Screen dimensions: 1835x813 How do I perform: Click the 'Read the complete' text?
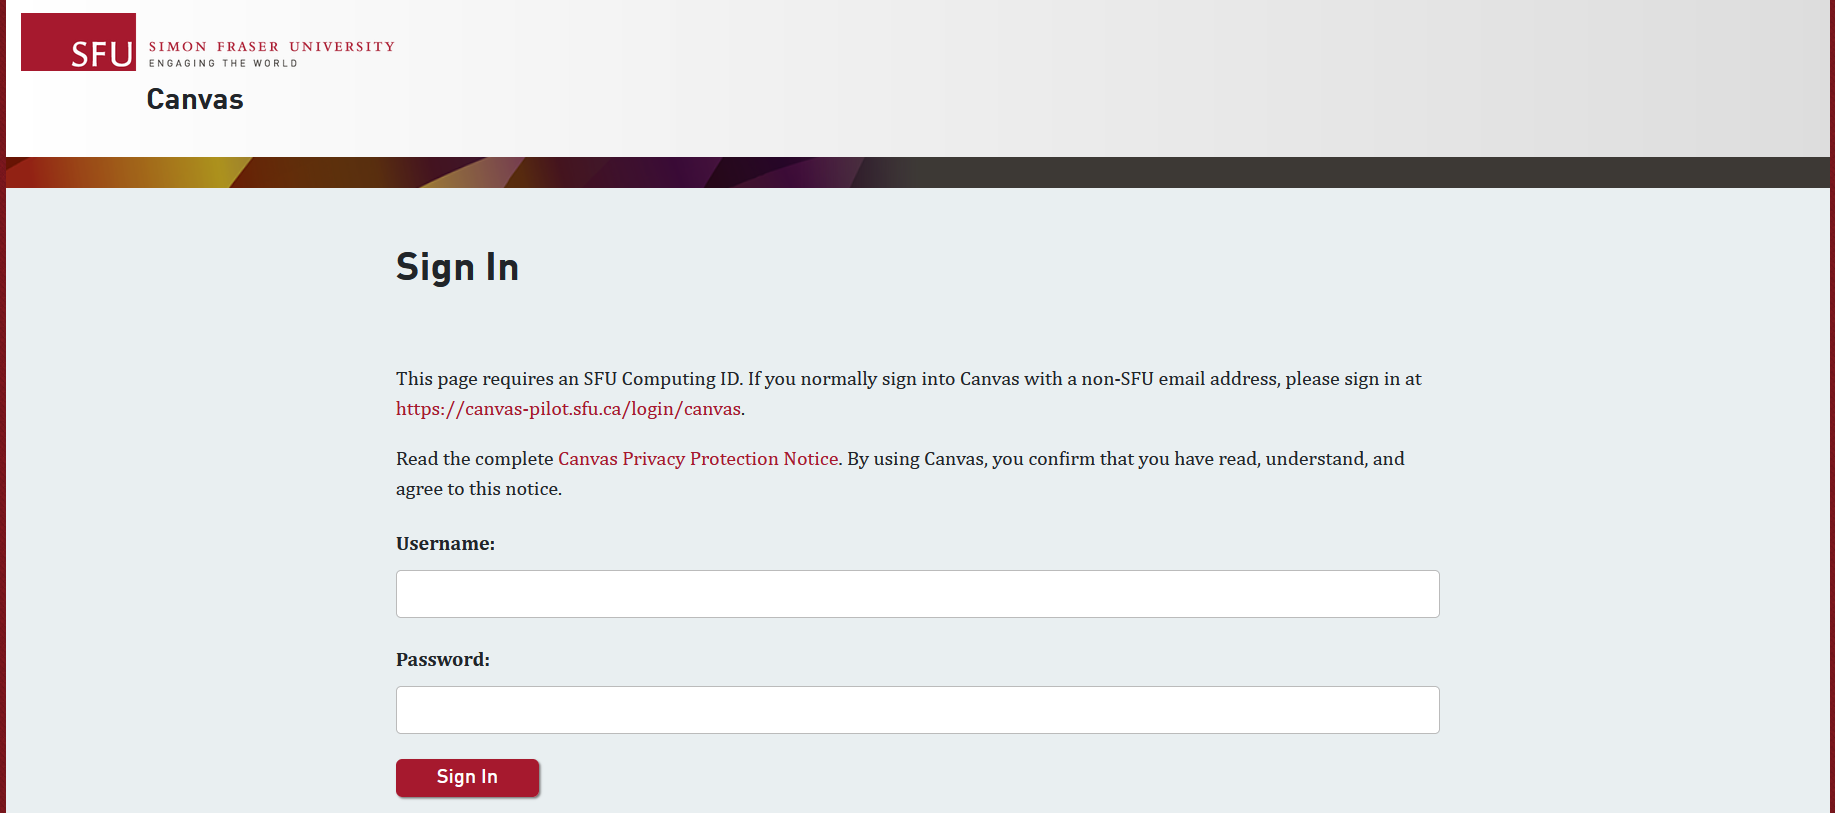[474, 459]
